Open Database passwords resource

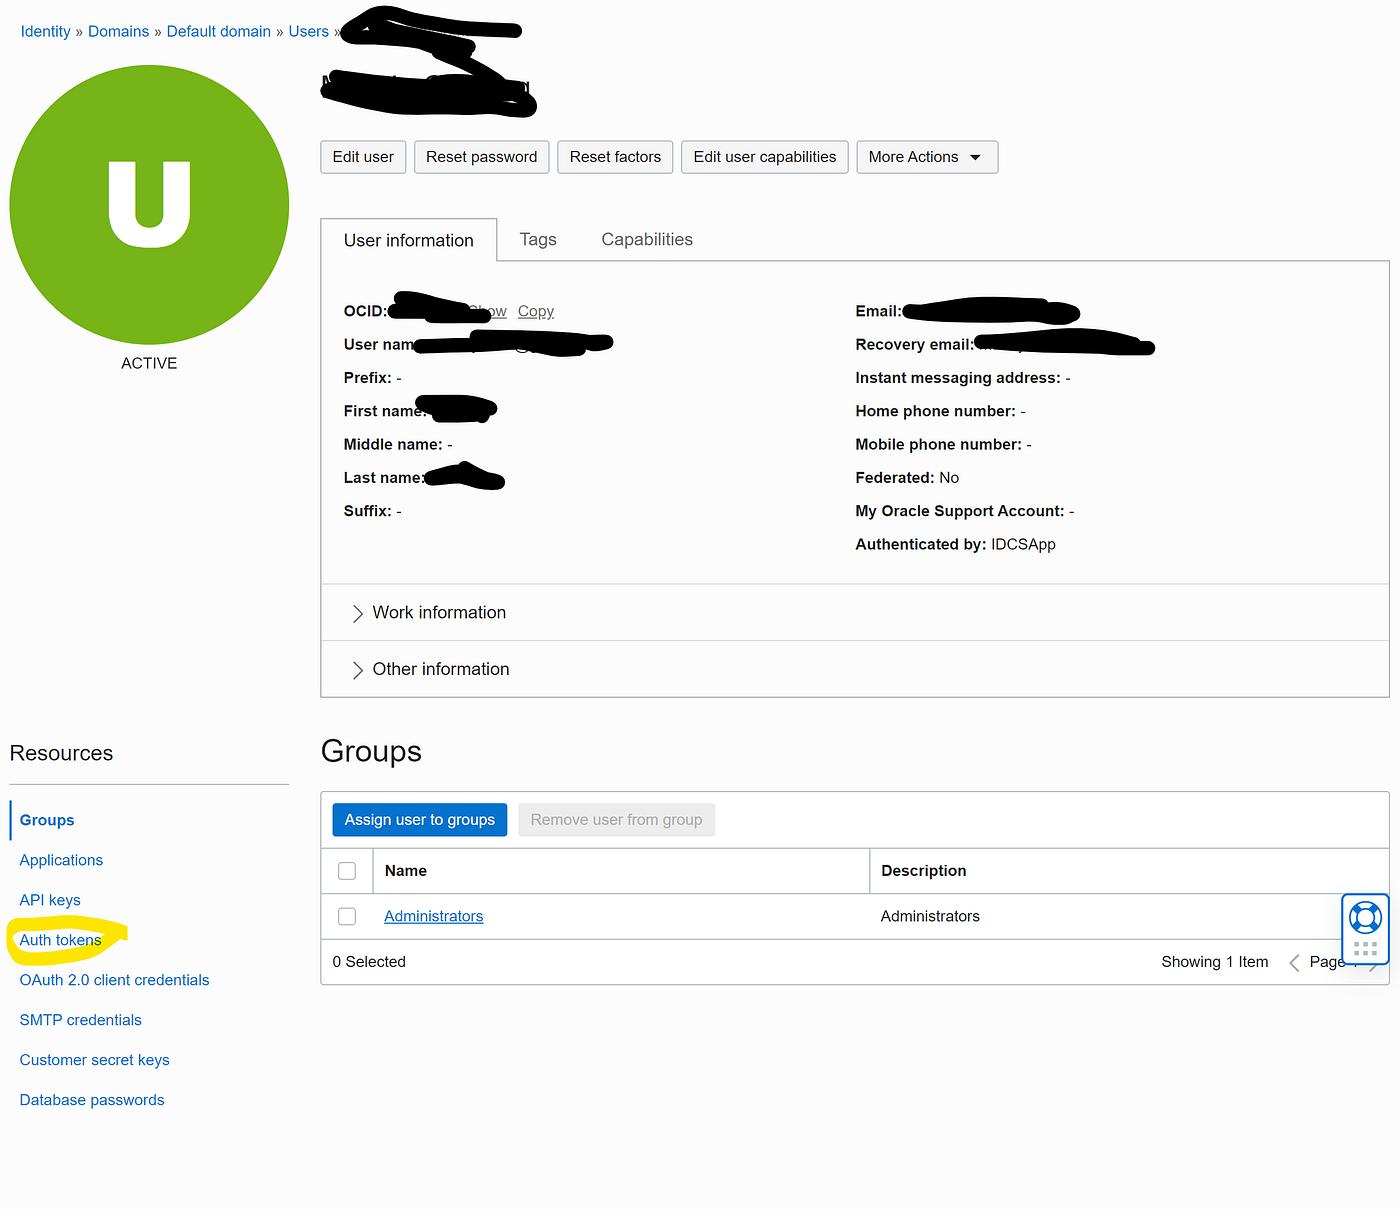92,1100
